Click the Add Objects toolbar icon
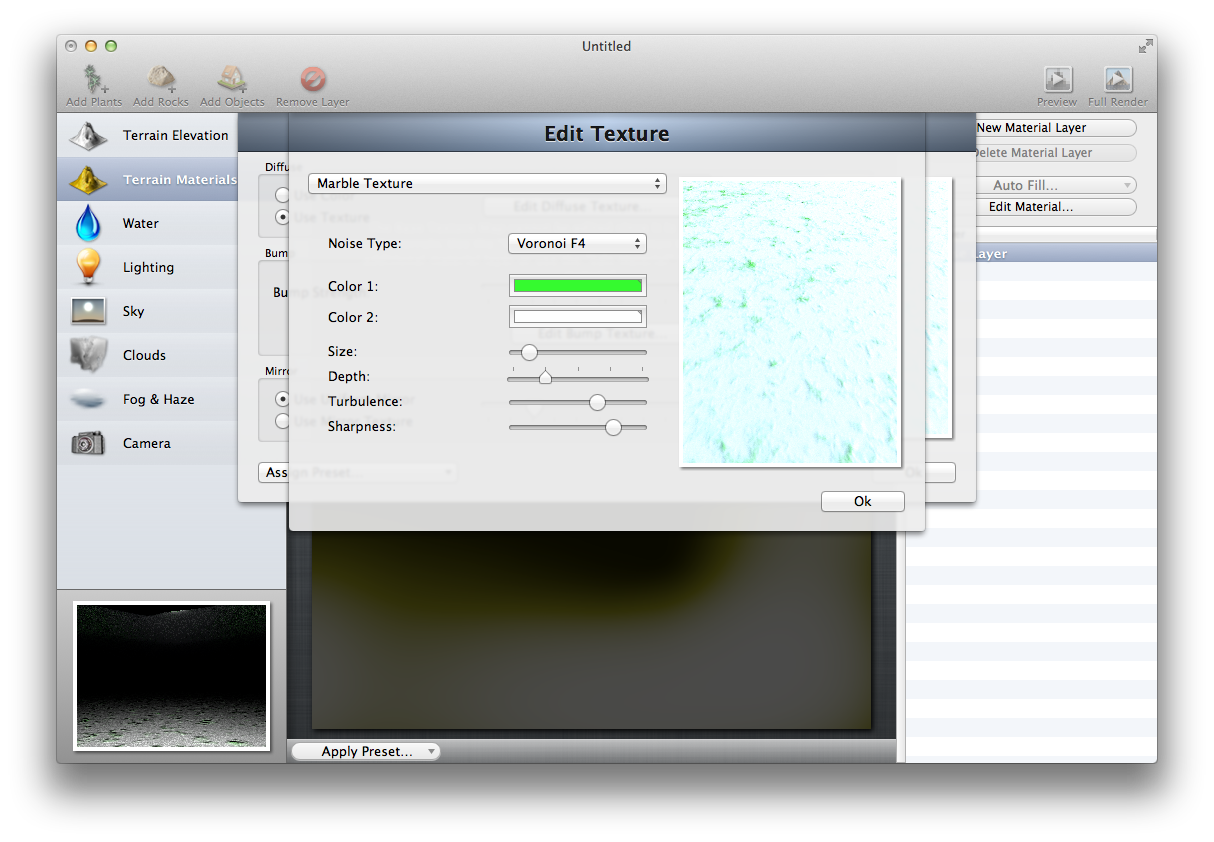Viewport: 1214px width, 842px height. (x=232, y=79)
